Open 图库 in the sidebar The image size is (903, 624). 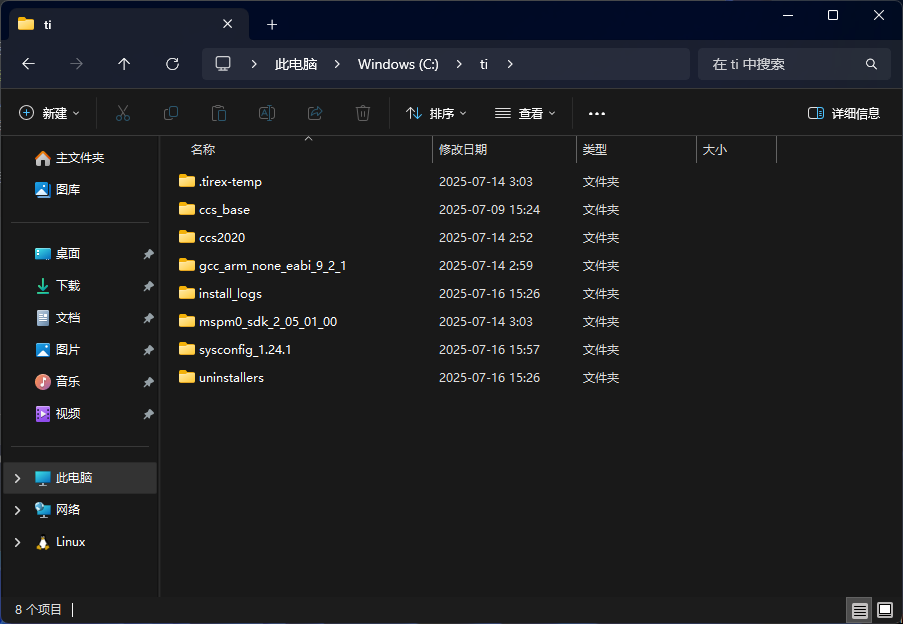coord(58,189)
